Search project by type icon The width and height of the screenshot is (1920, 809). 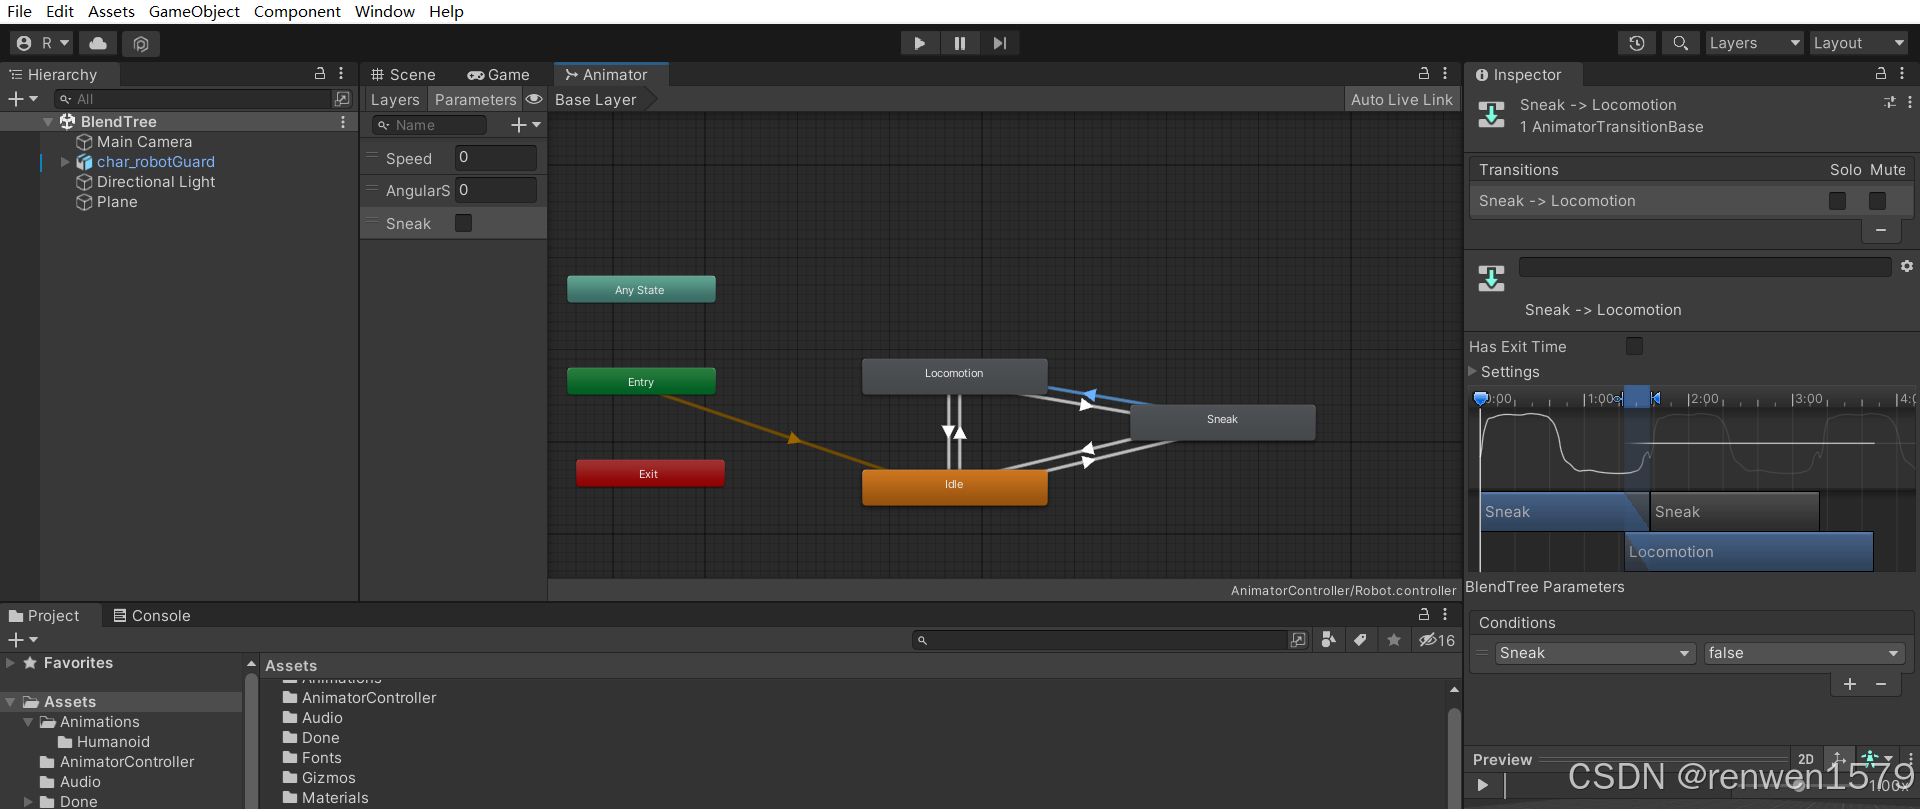[x=1328, y=640]
